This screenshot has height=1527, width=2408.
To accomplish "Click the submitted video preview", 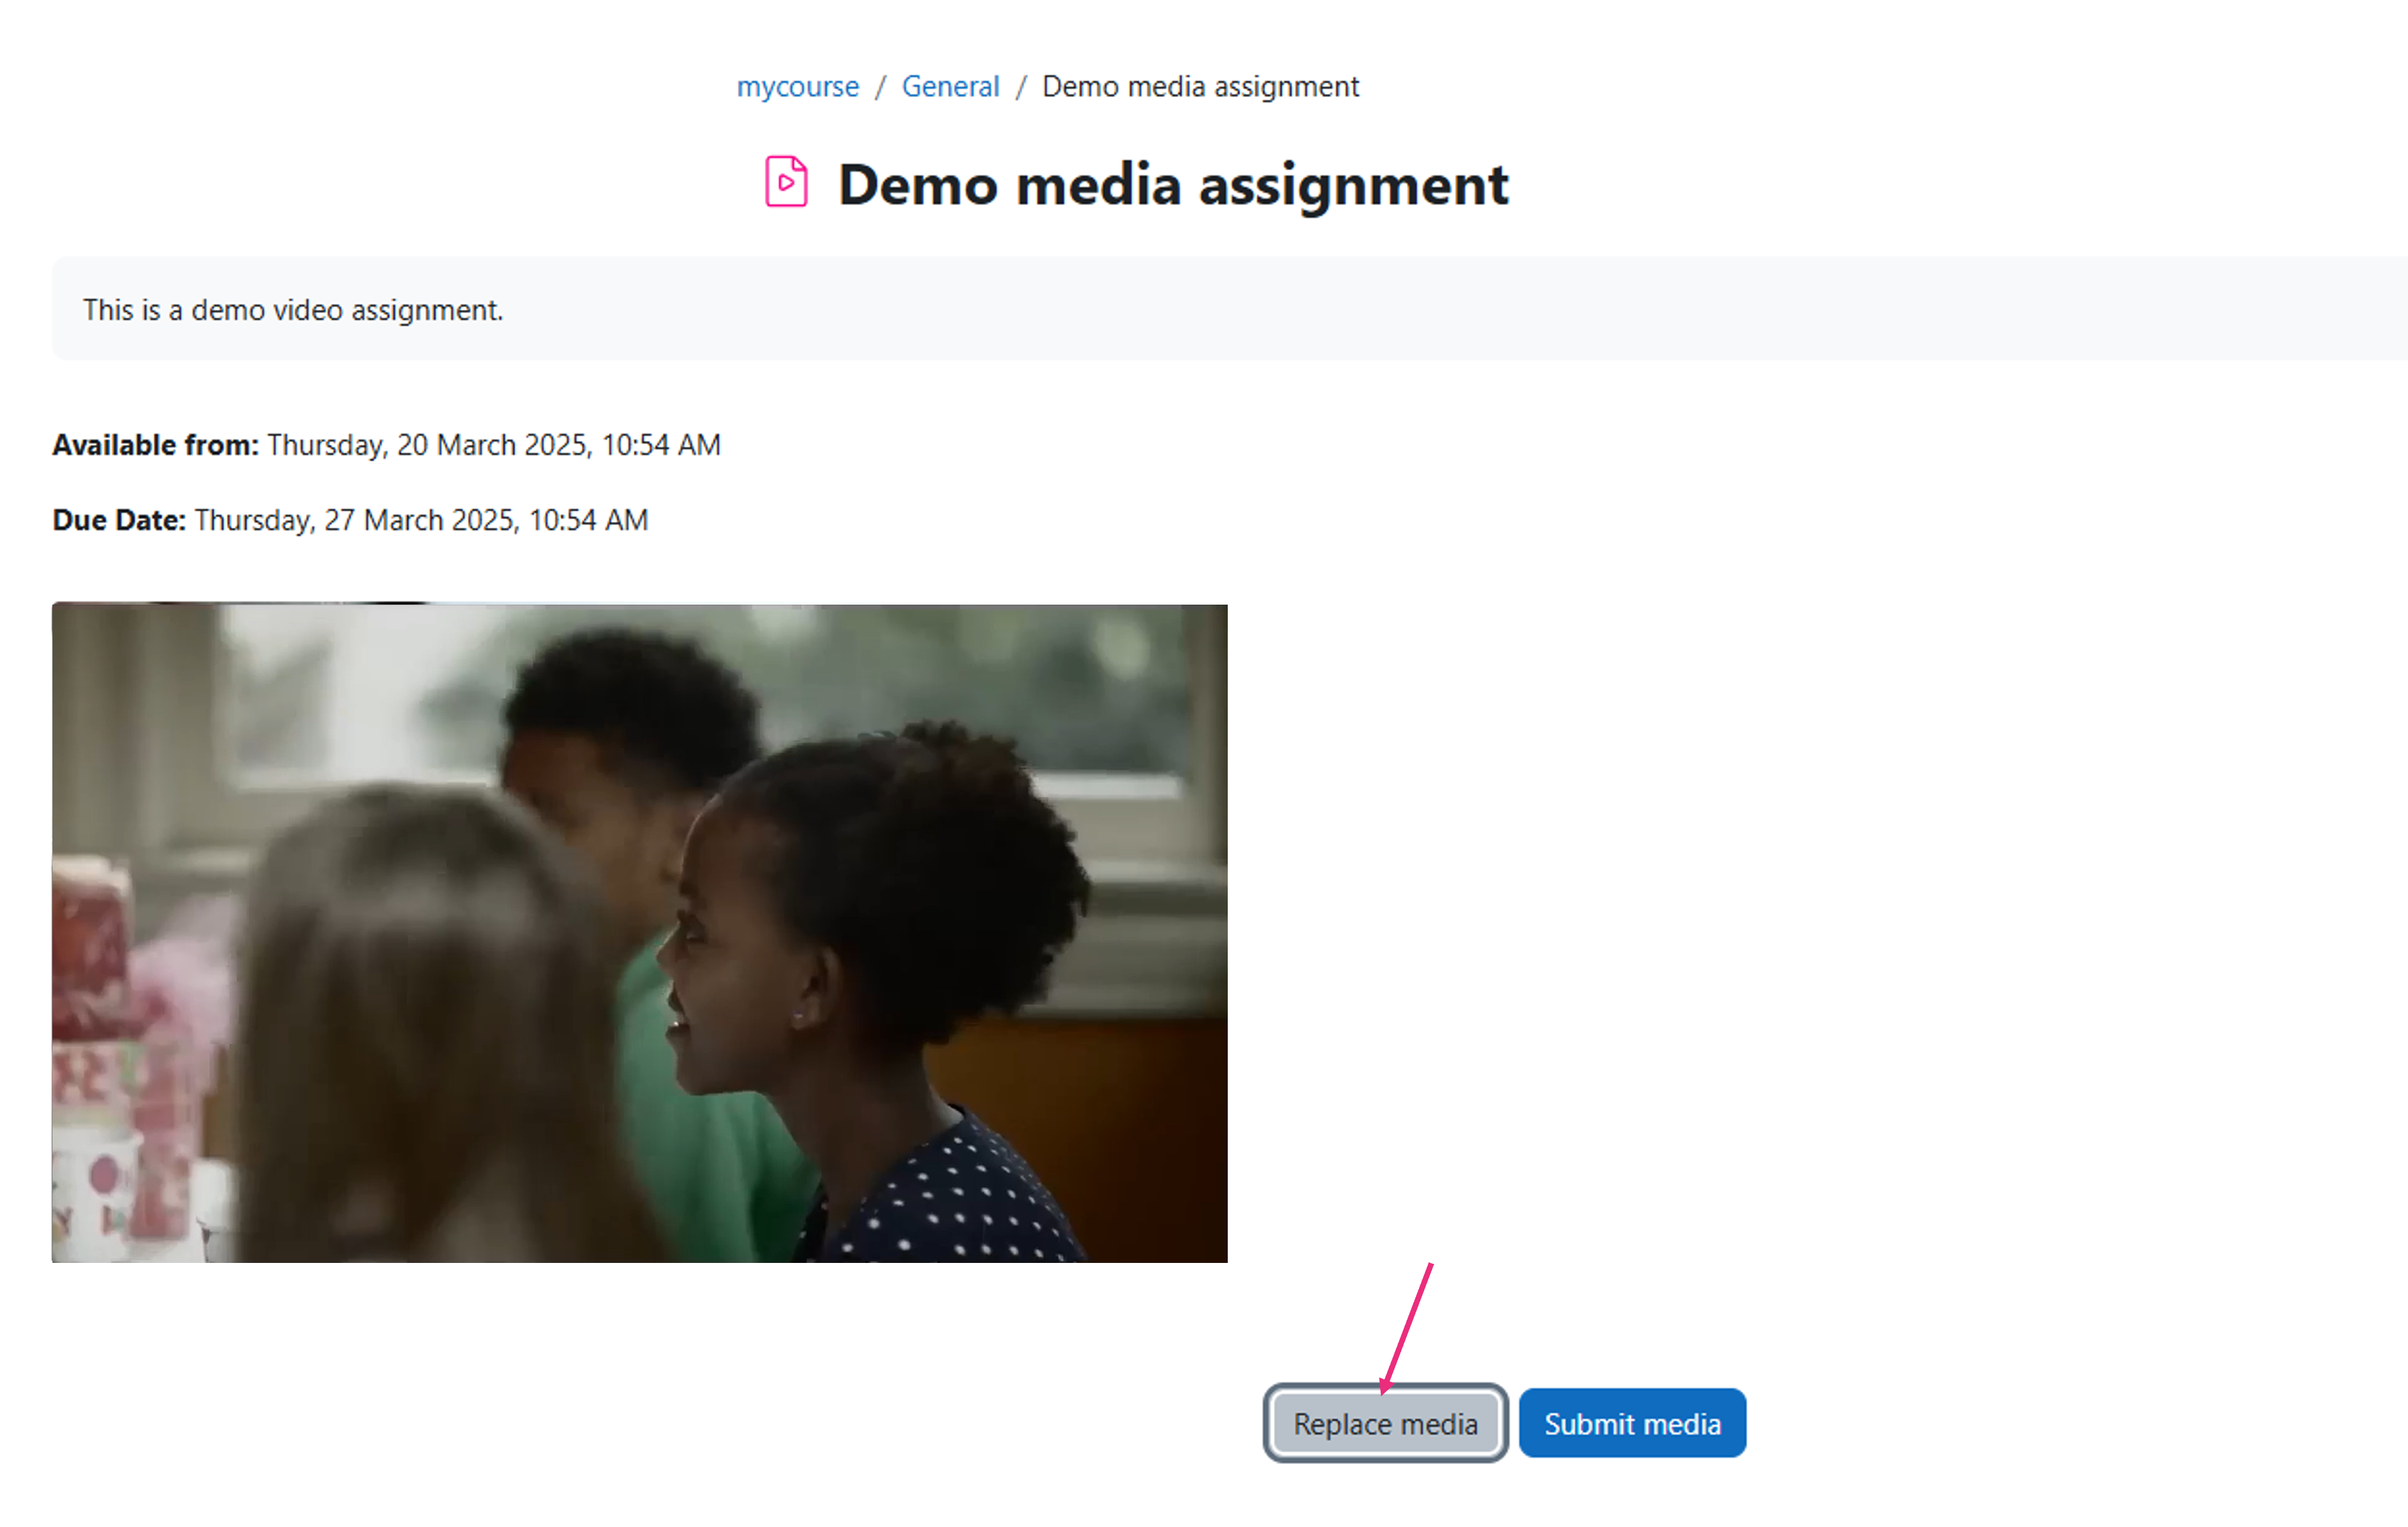I will [639, 932].
